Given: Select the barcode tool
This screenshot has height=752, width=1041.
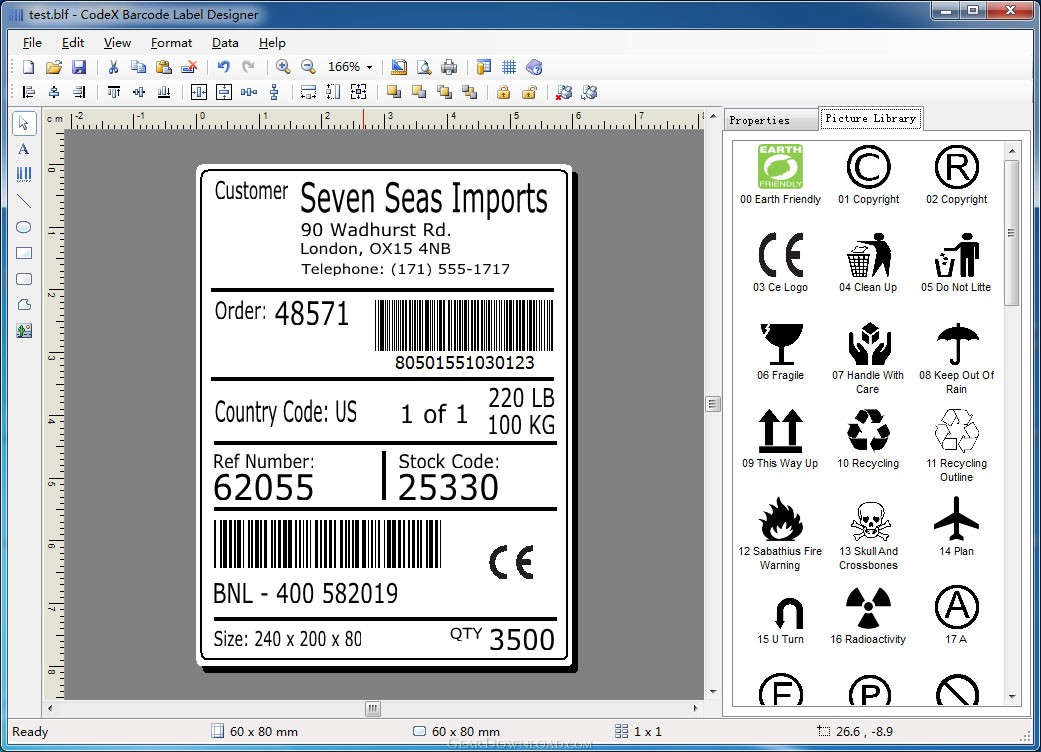Looking at the screenshot, I should (x=24, y=175).
